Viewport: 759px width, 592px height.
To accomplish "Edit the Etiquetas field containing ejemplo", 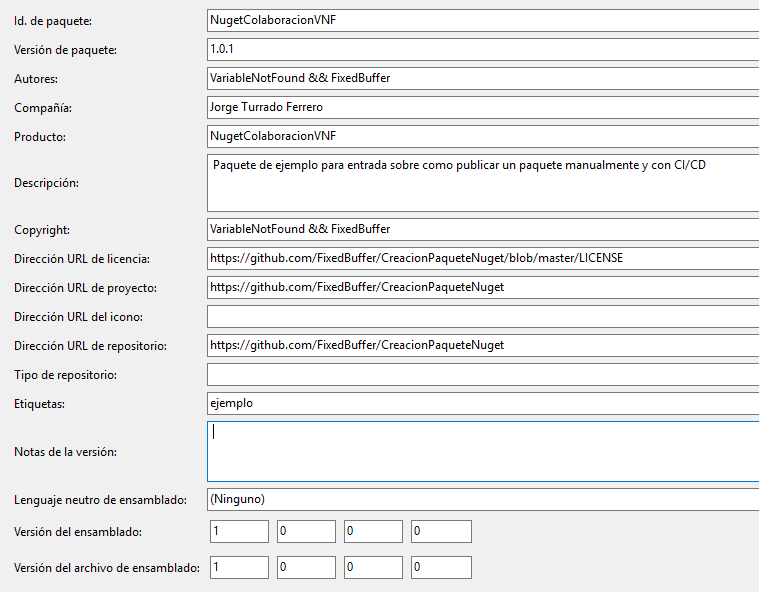I will point(483,404).
